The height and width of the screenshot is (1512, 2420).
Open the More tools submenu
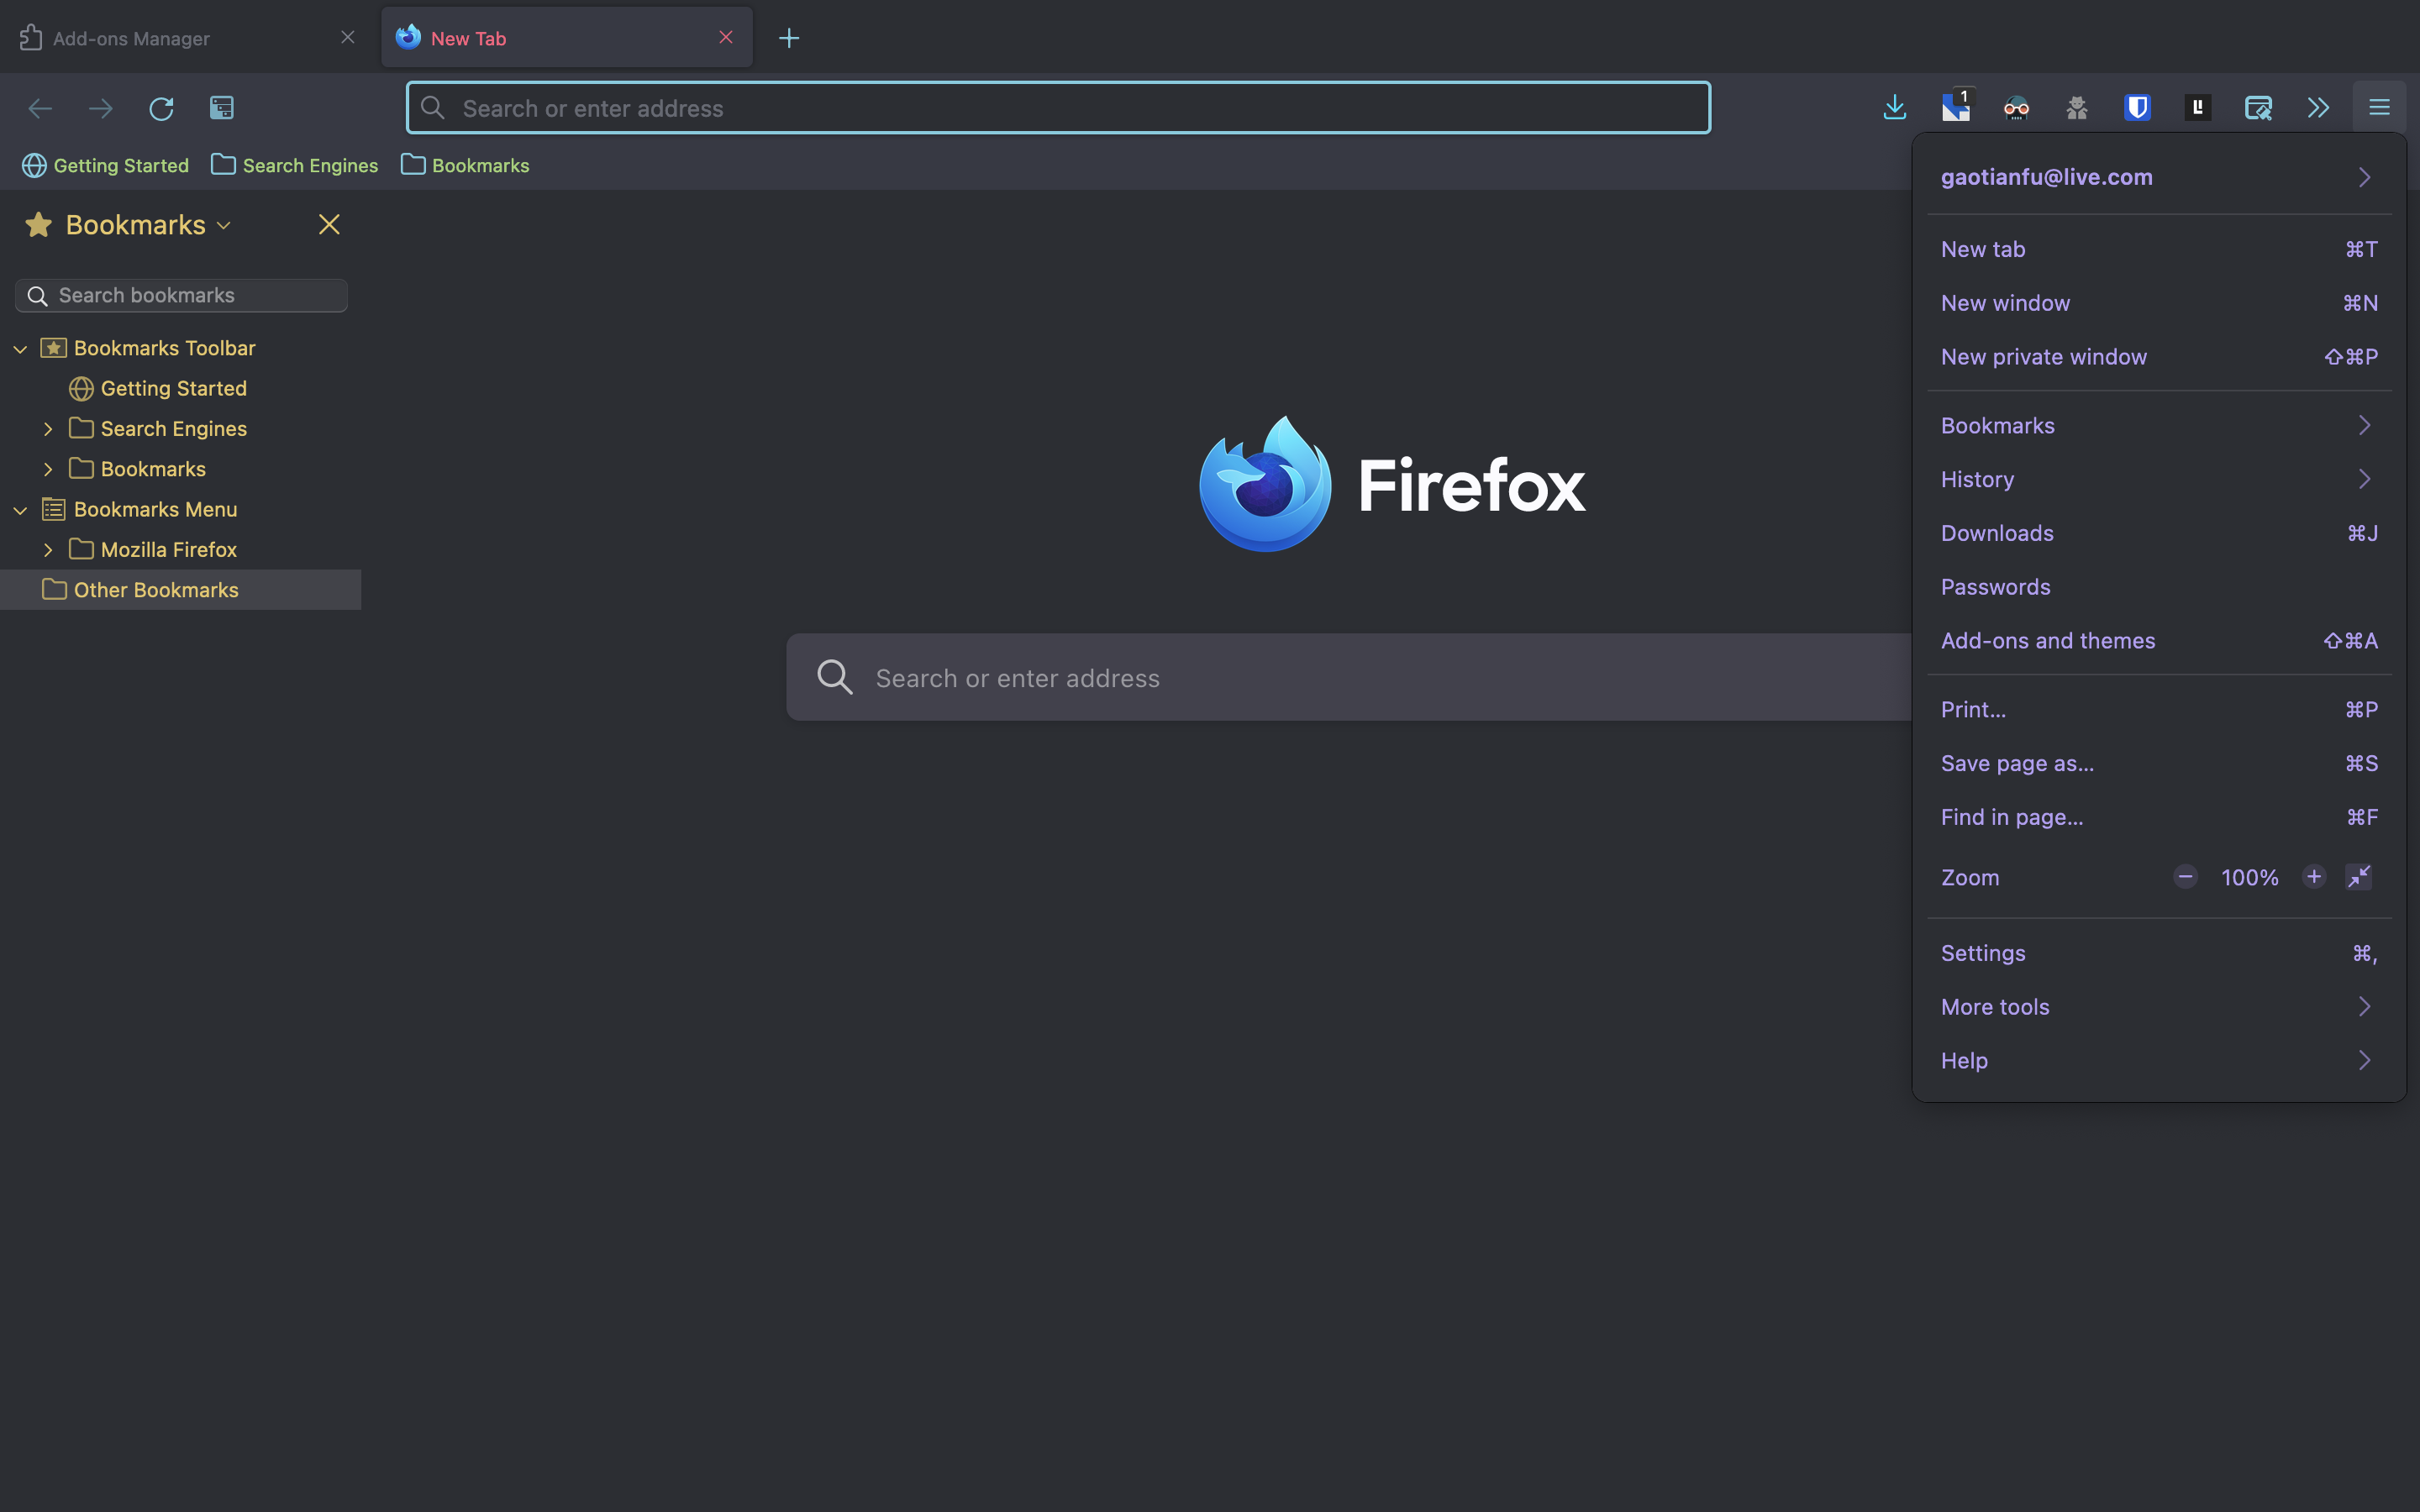(2159, 1006)
